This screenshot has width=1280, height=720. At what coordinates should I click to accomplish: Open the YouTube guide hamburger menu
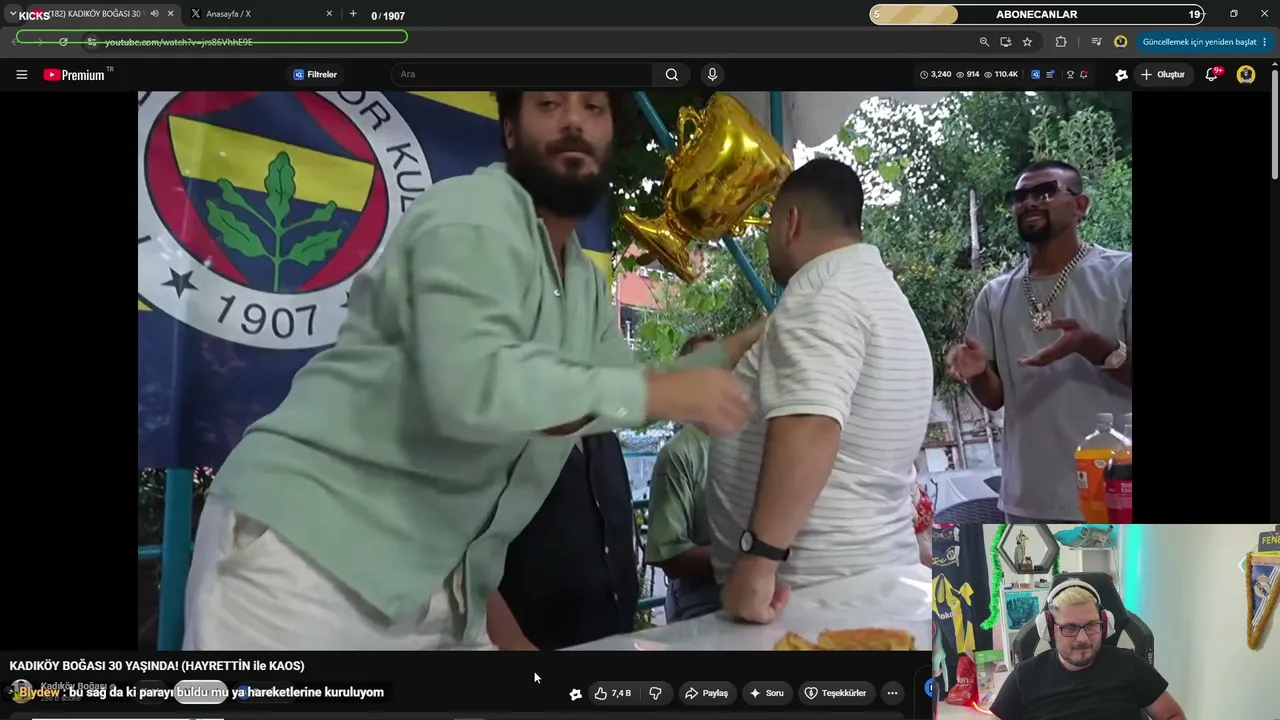click(x=21, y=75)
